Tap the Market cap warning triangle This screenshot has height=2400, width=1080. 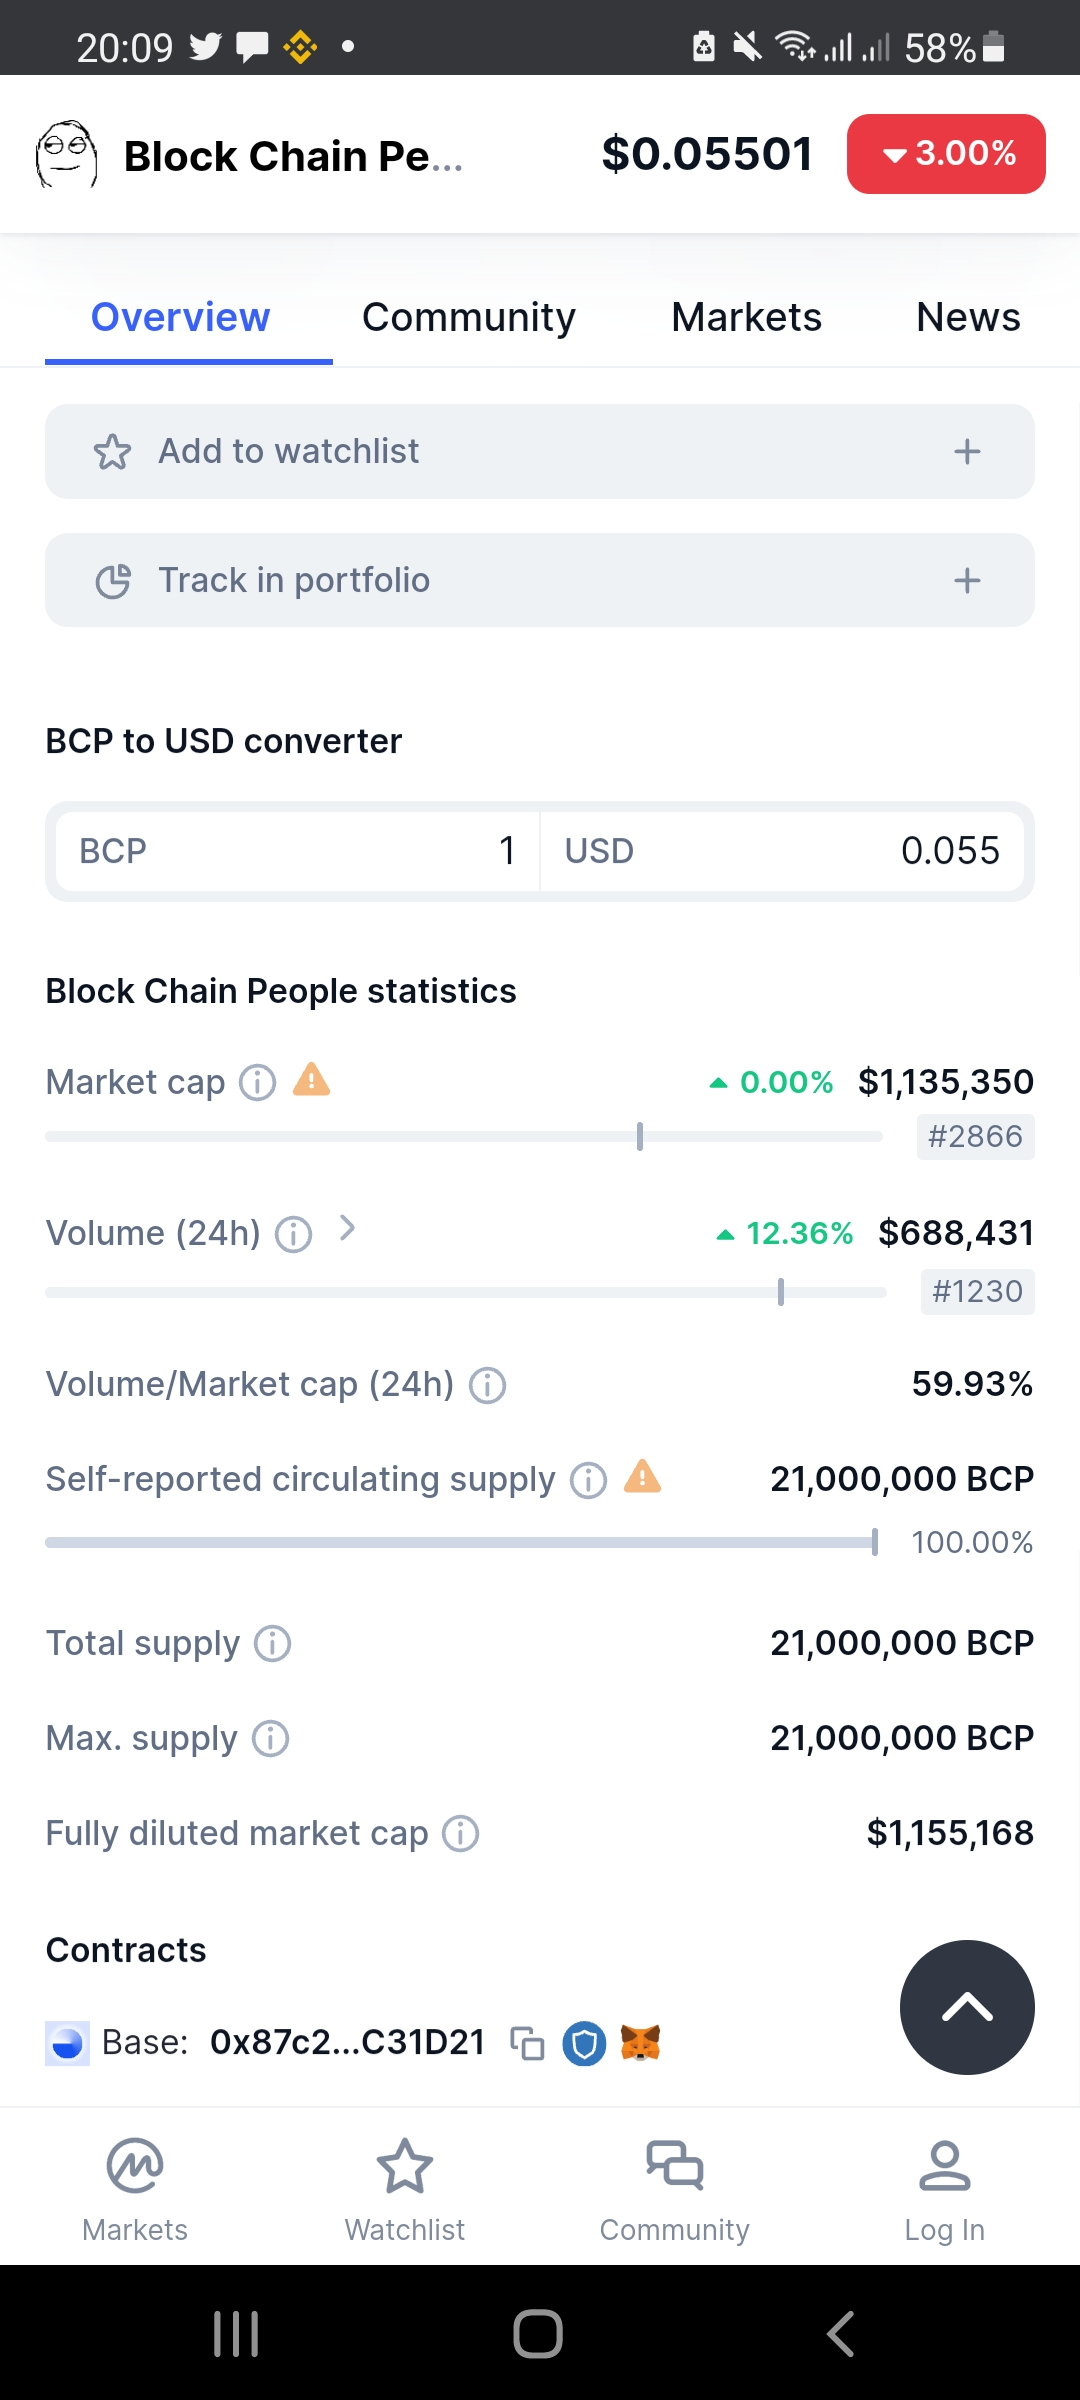pos(311,1080)
